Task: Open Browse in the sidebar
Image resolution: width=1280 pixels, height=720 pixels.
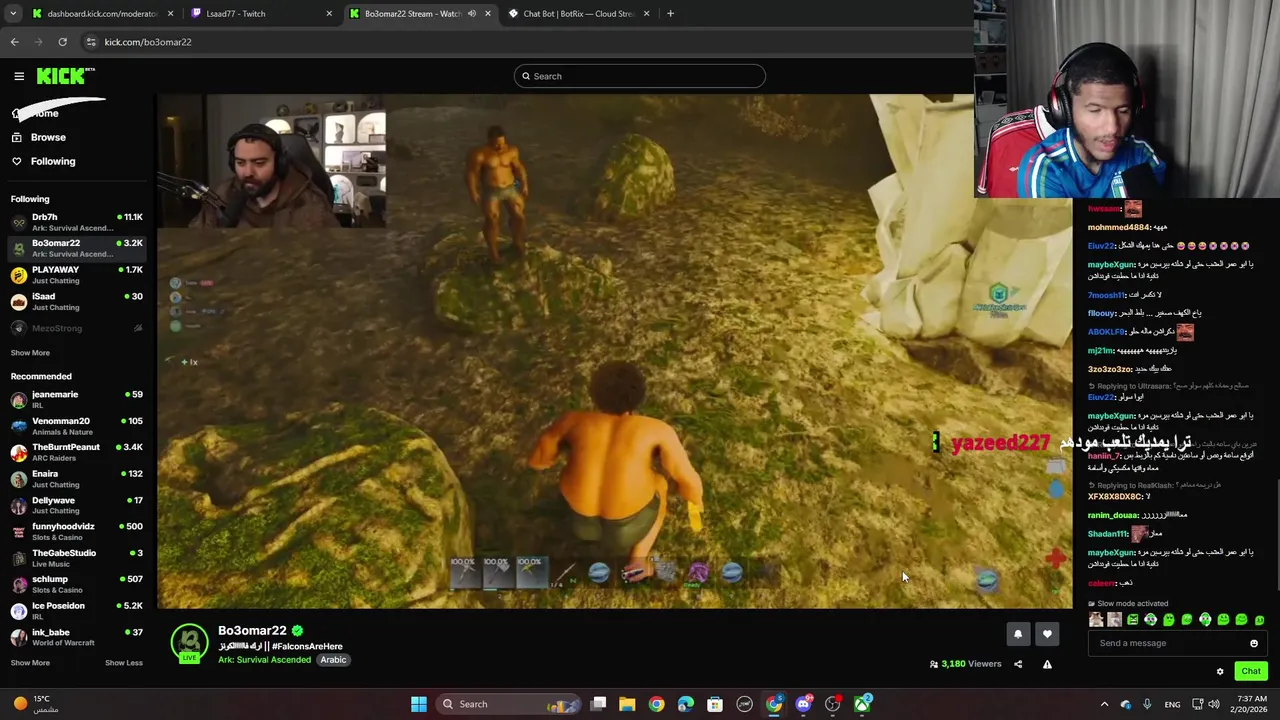Action: tap(48, 137)
